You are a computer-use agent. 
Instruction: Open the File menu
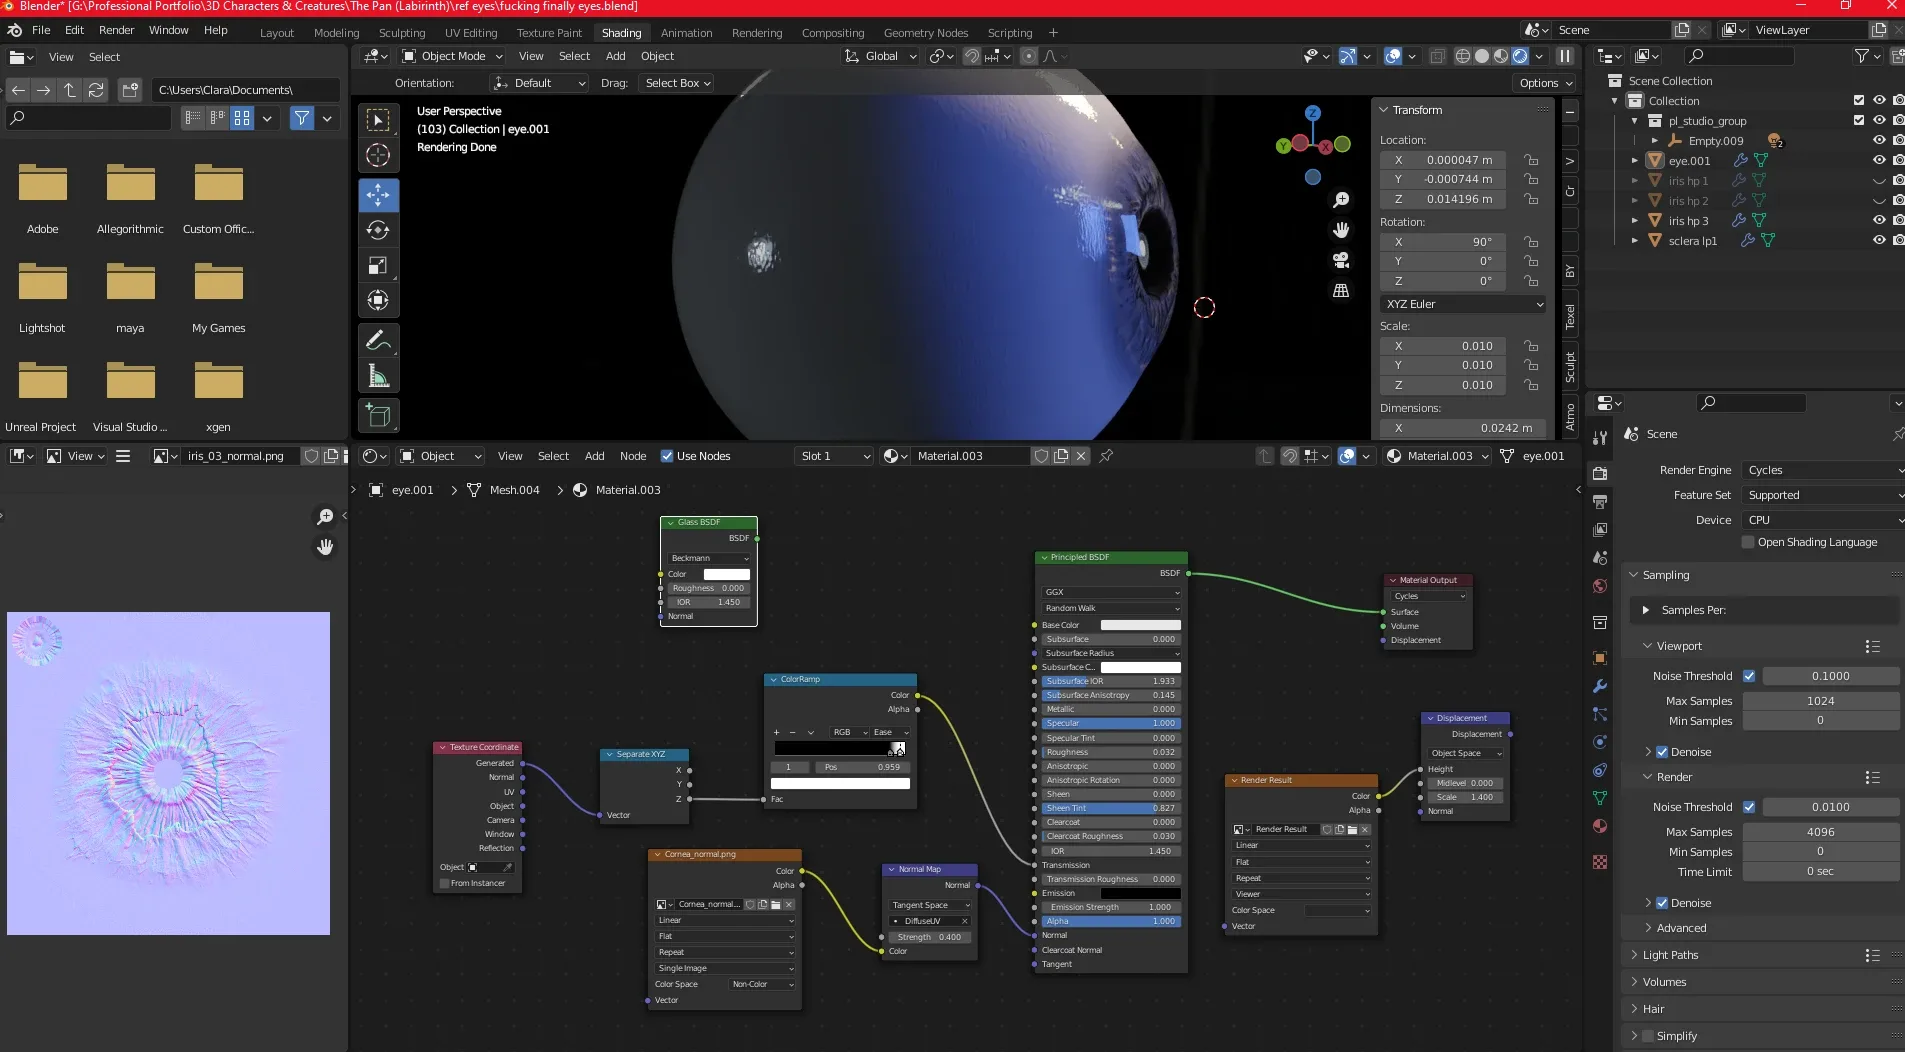[41, 30]
